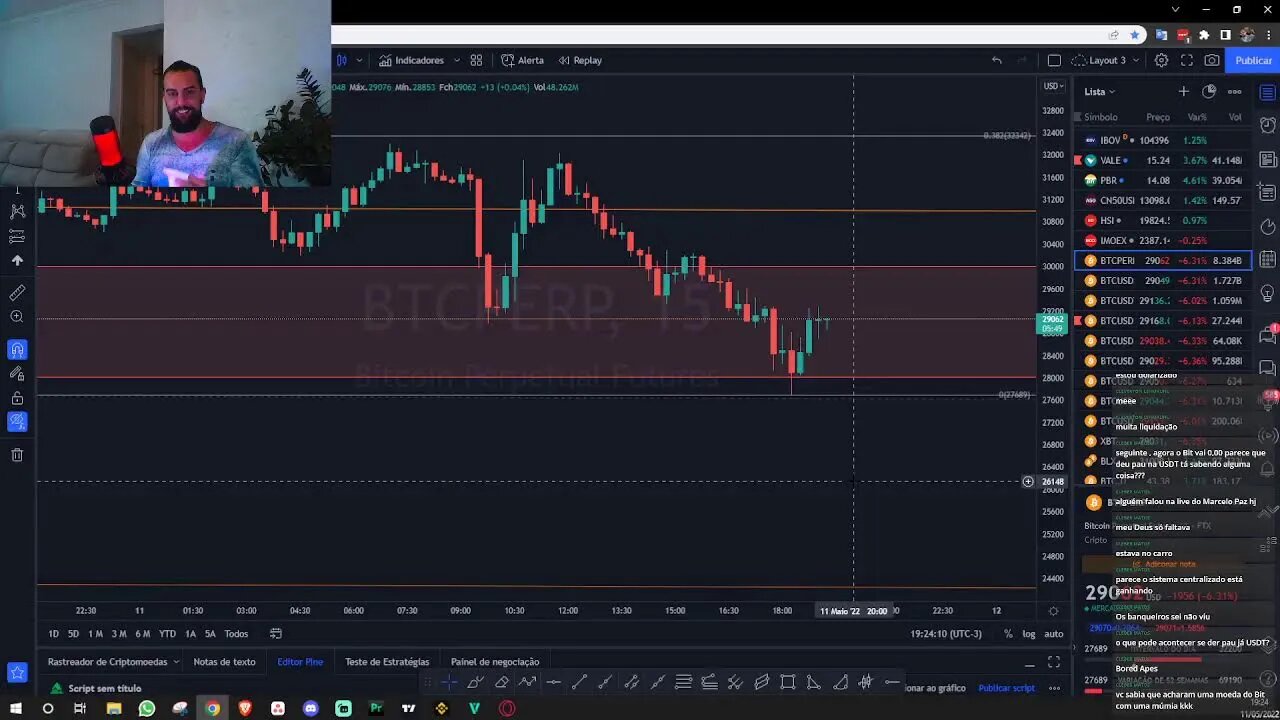
Task: Select HSI row in watchlist
Action: click(1163, 220)
